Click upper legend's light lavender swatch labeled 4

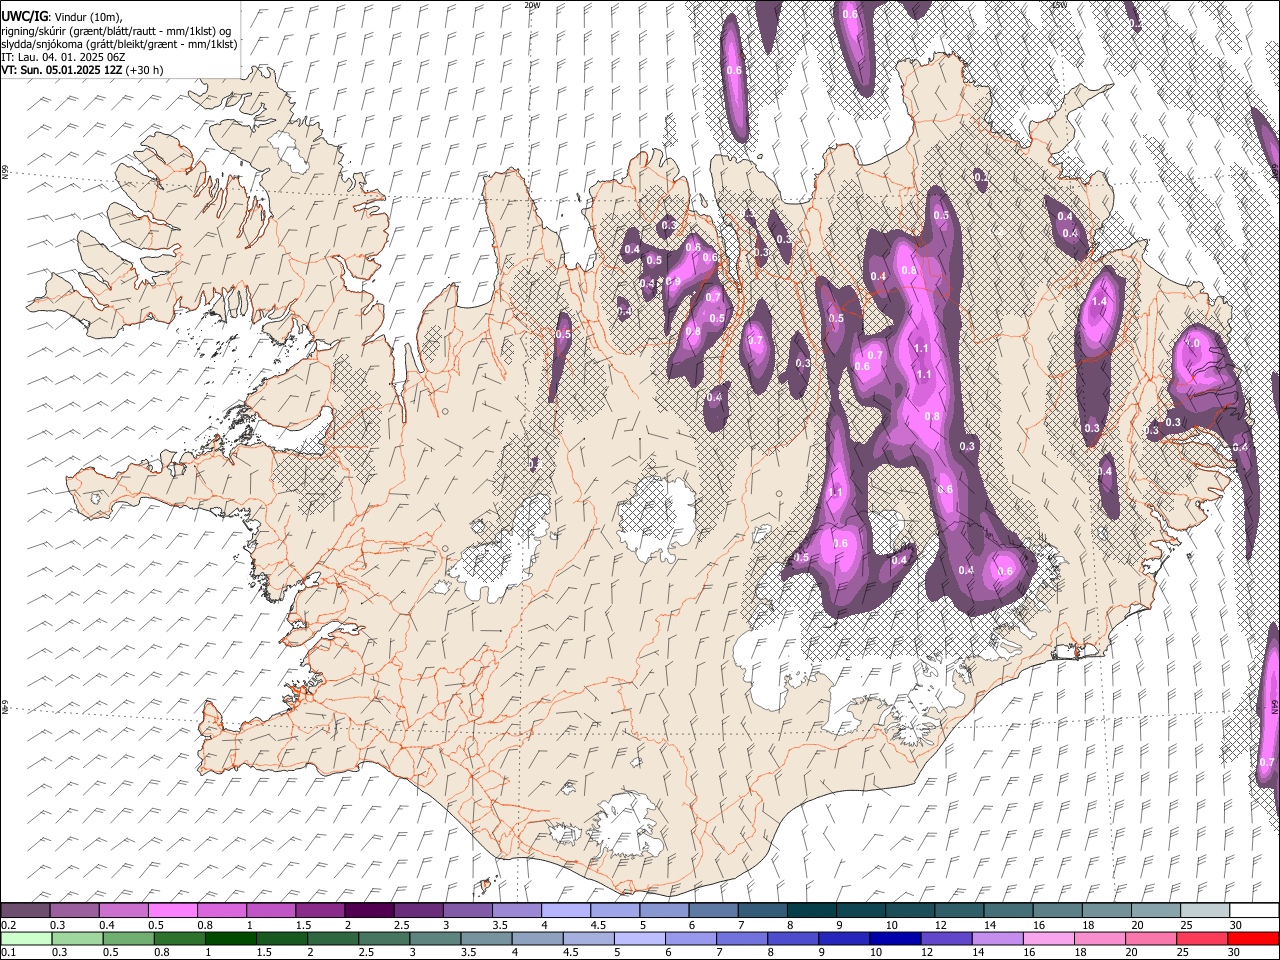click(x=565, y=910)
